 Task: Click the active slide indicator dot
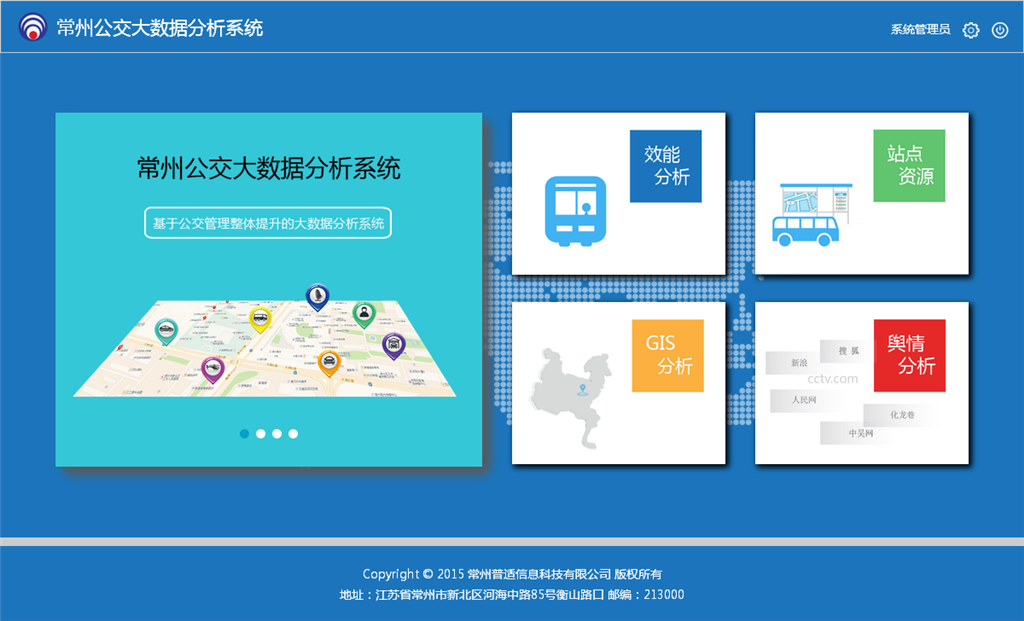[244, 433]
